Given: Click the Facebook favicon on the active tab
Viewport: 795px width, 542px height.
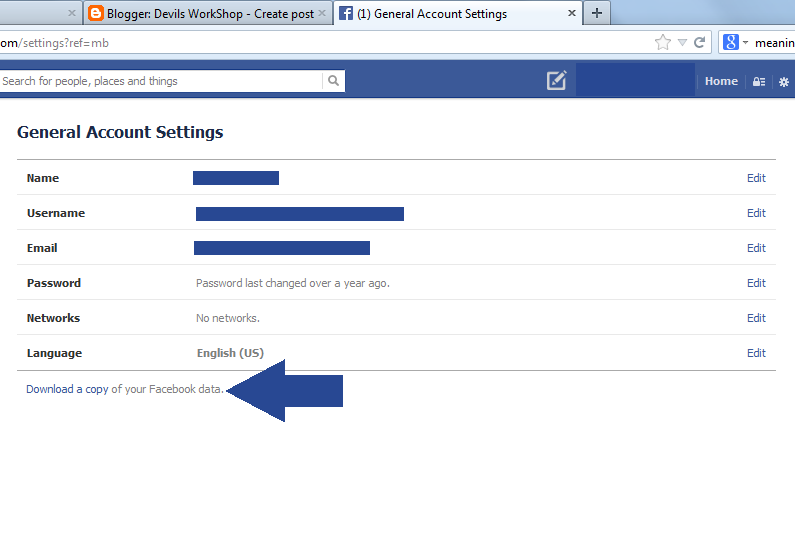Looking at the screenshot, I should (x=346, y=14).
